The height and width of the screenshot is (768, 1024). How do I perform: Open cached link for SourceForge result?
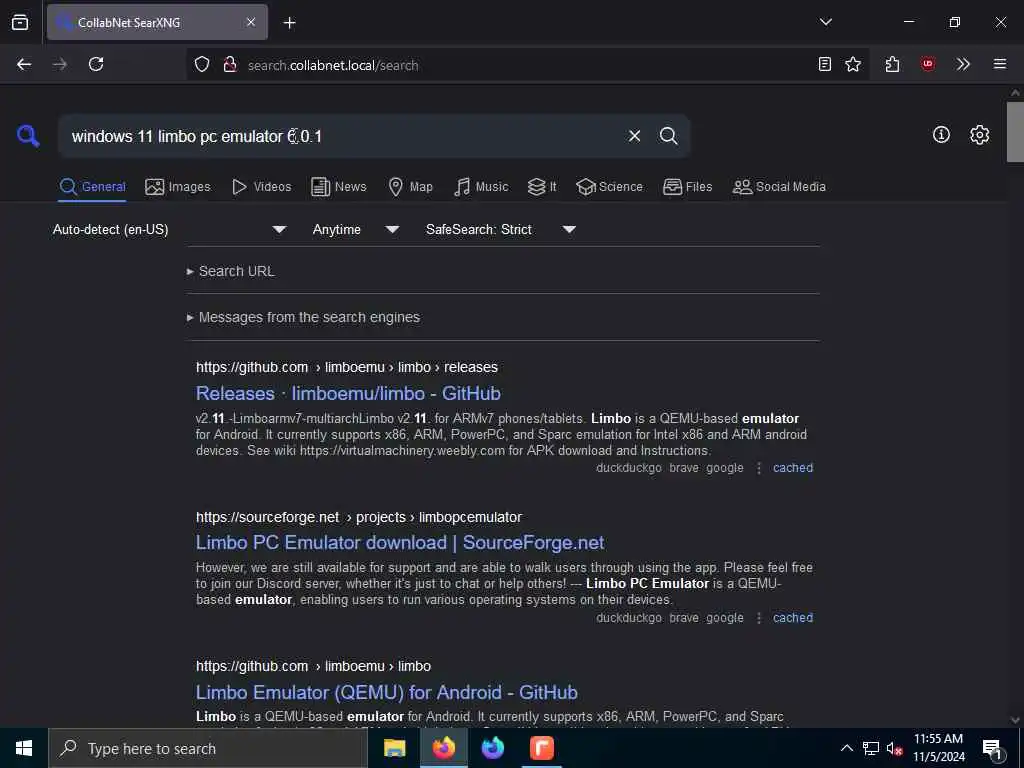[793, 618]
